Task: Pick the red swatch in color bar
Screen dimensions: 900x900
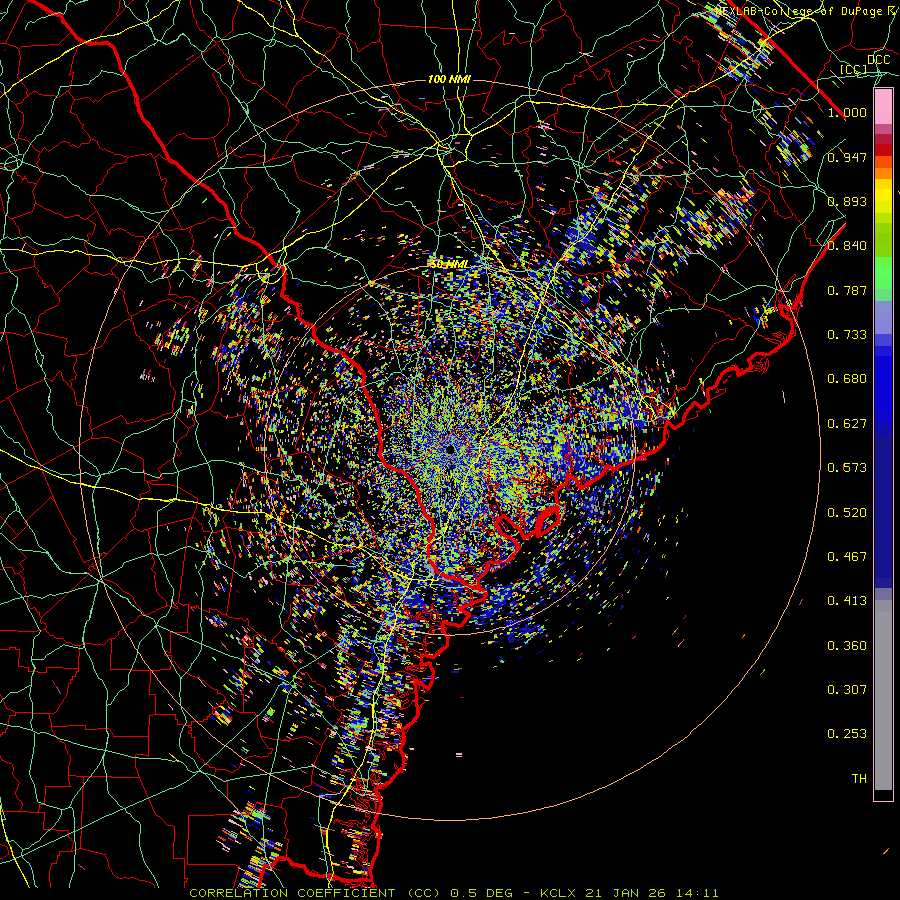Action: pos(883,150)
